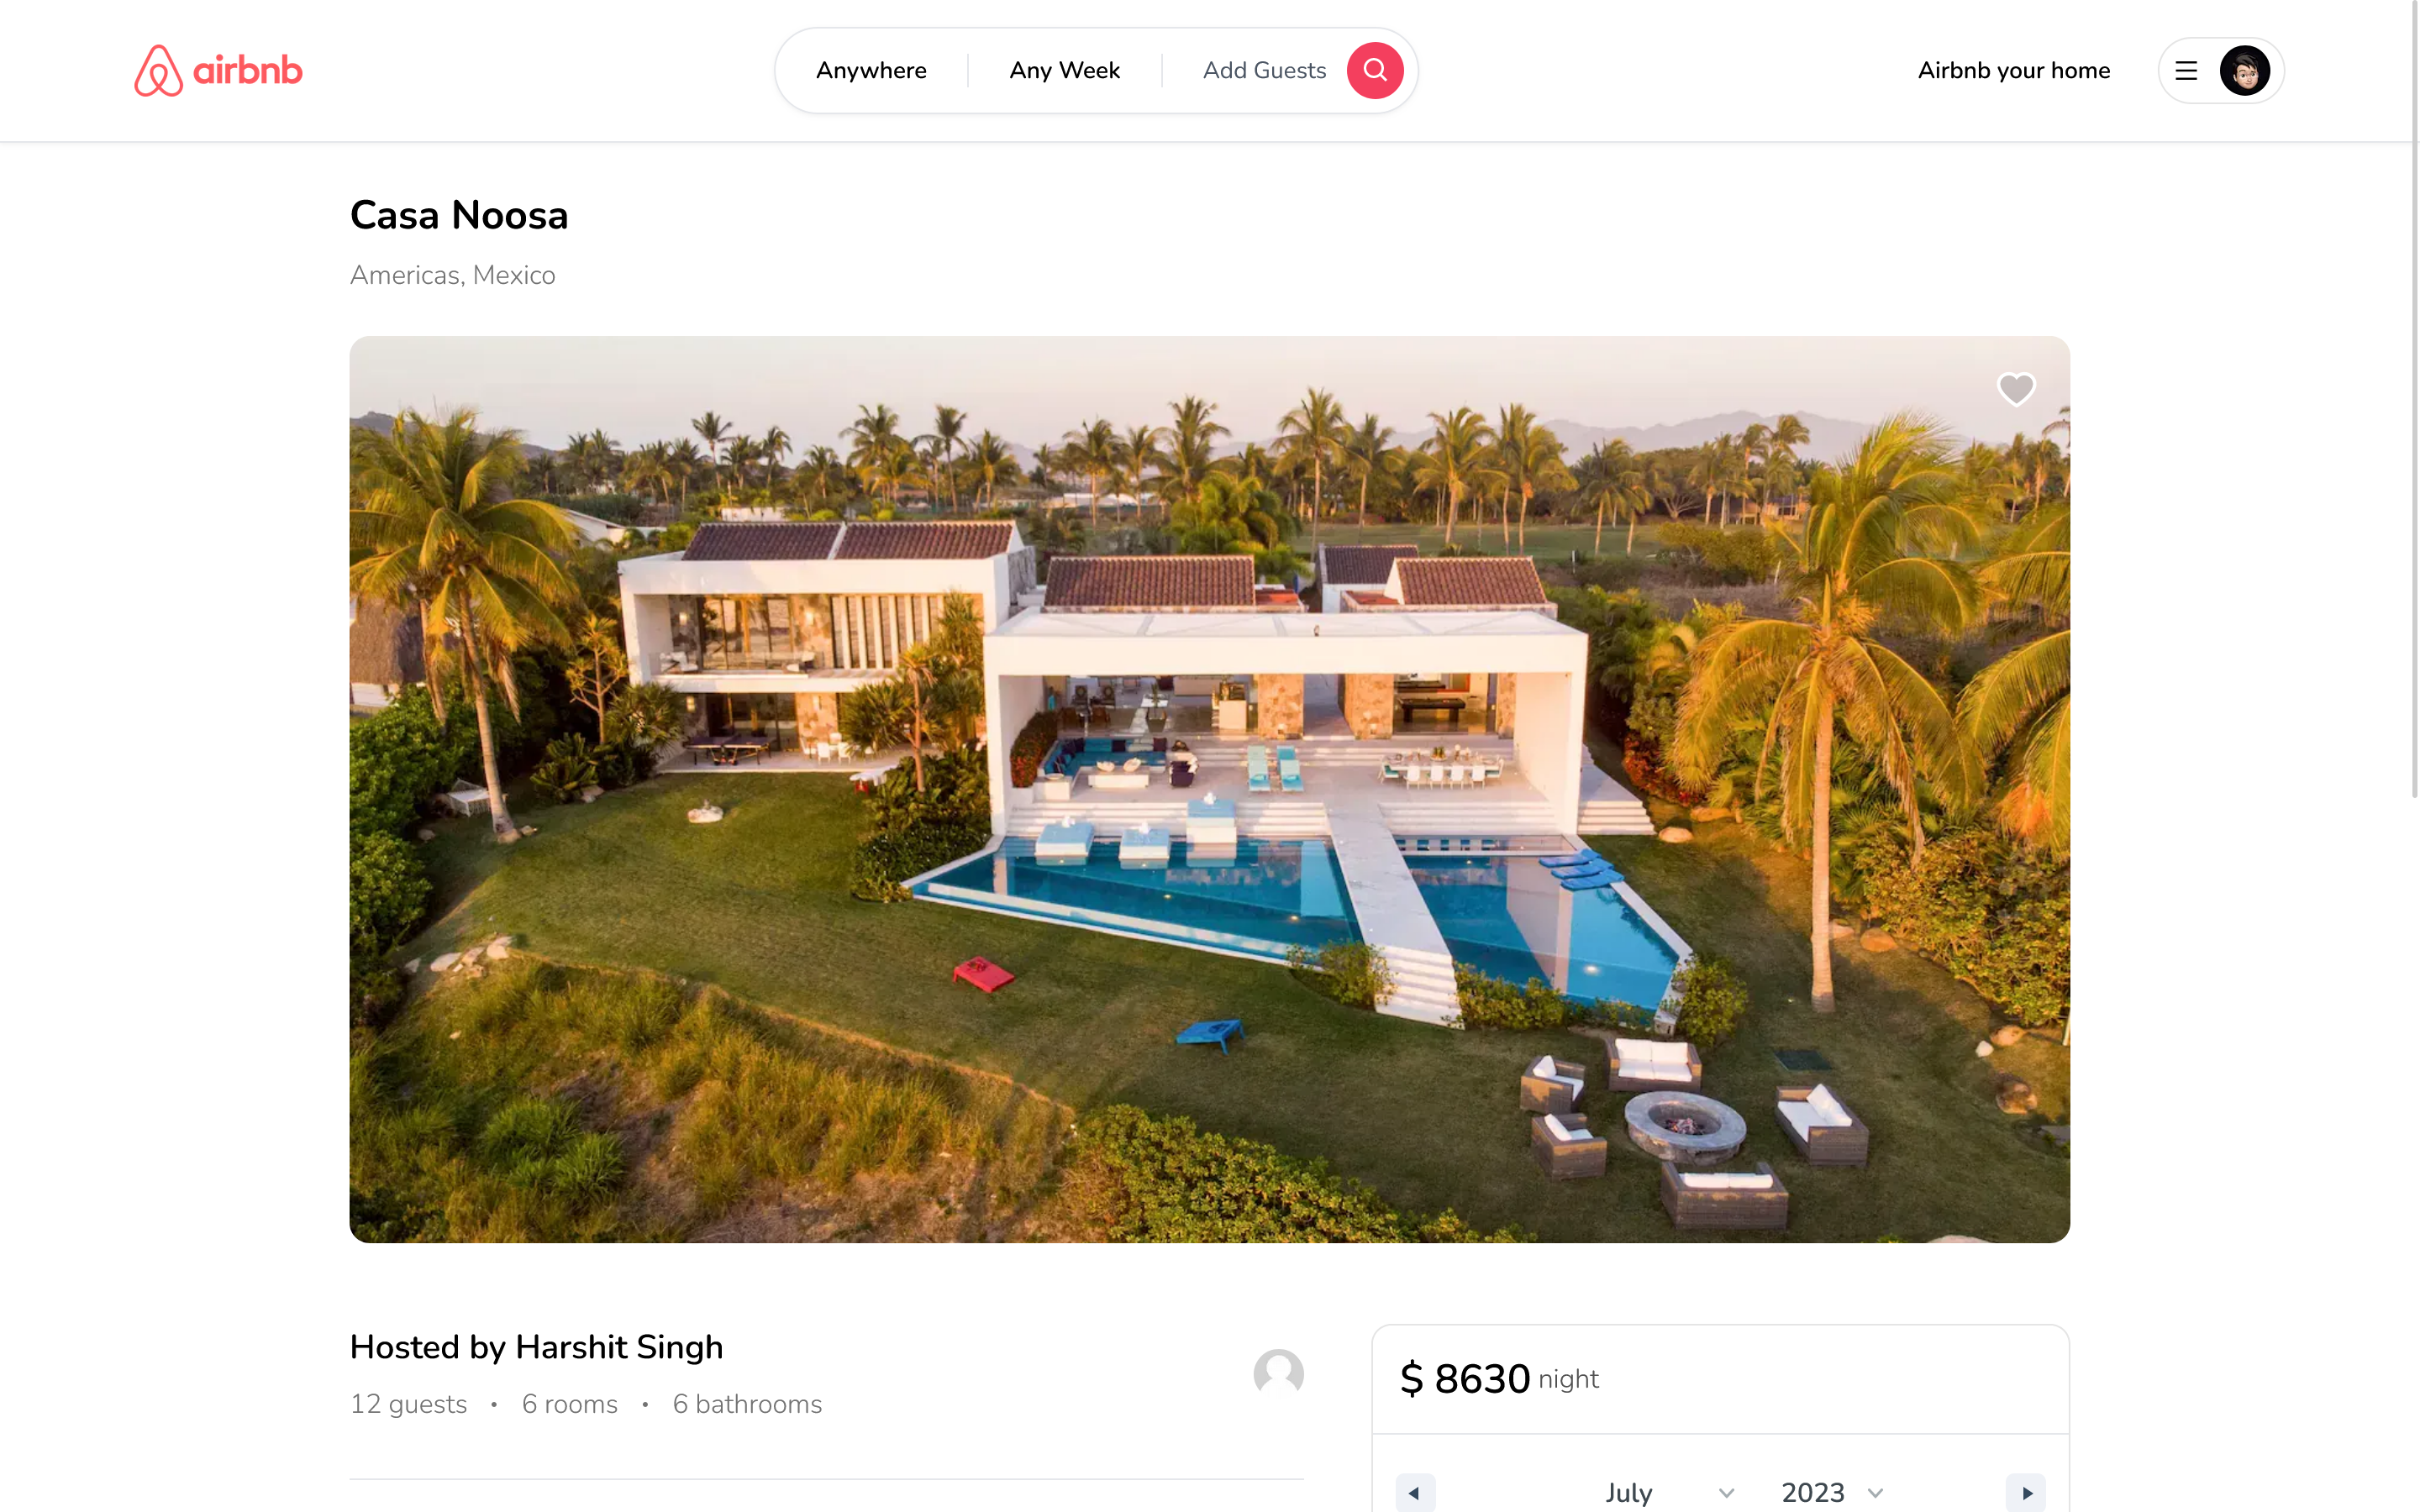Screen dimensions: 2420x1512
Task: Click the Americas, Mexico location text
Action: pos(452,275)
